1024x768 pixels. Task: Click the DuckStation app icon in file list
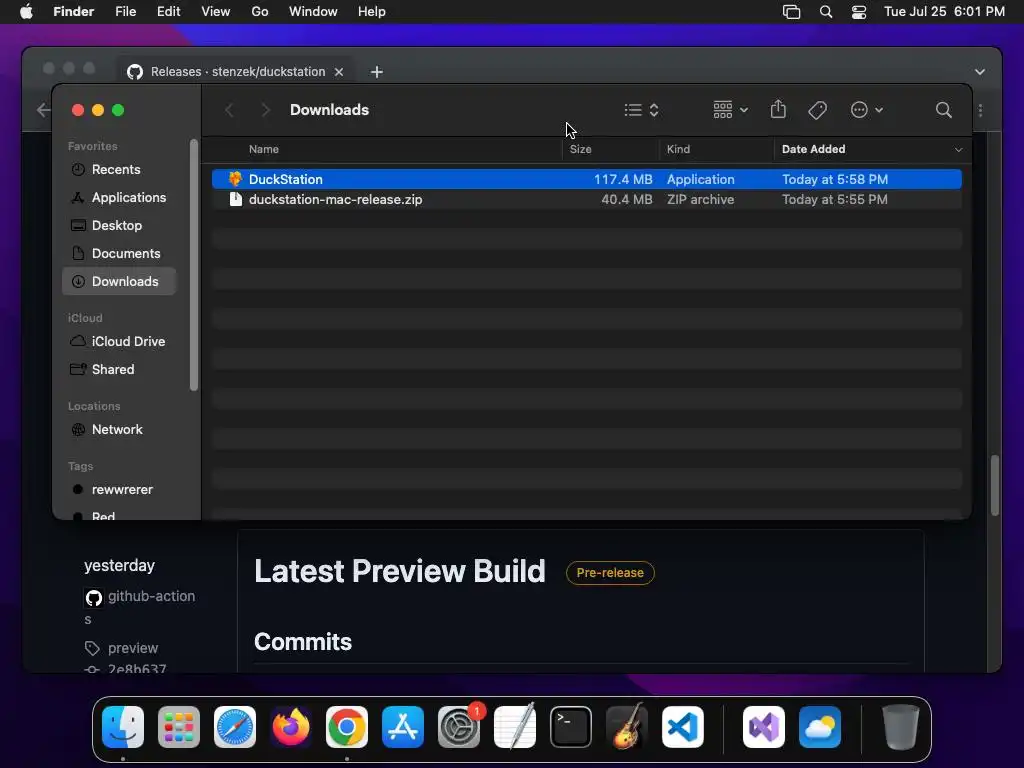pyautogui.click(x=235, y=179)
